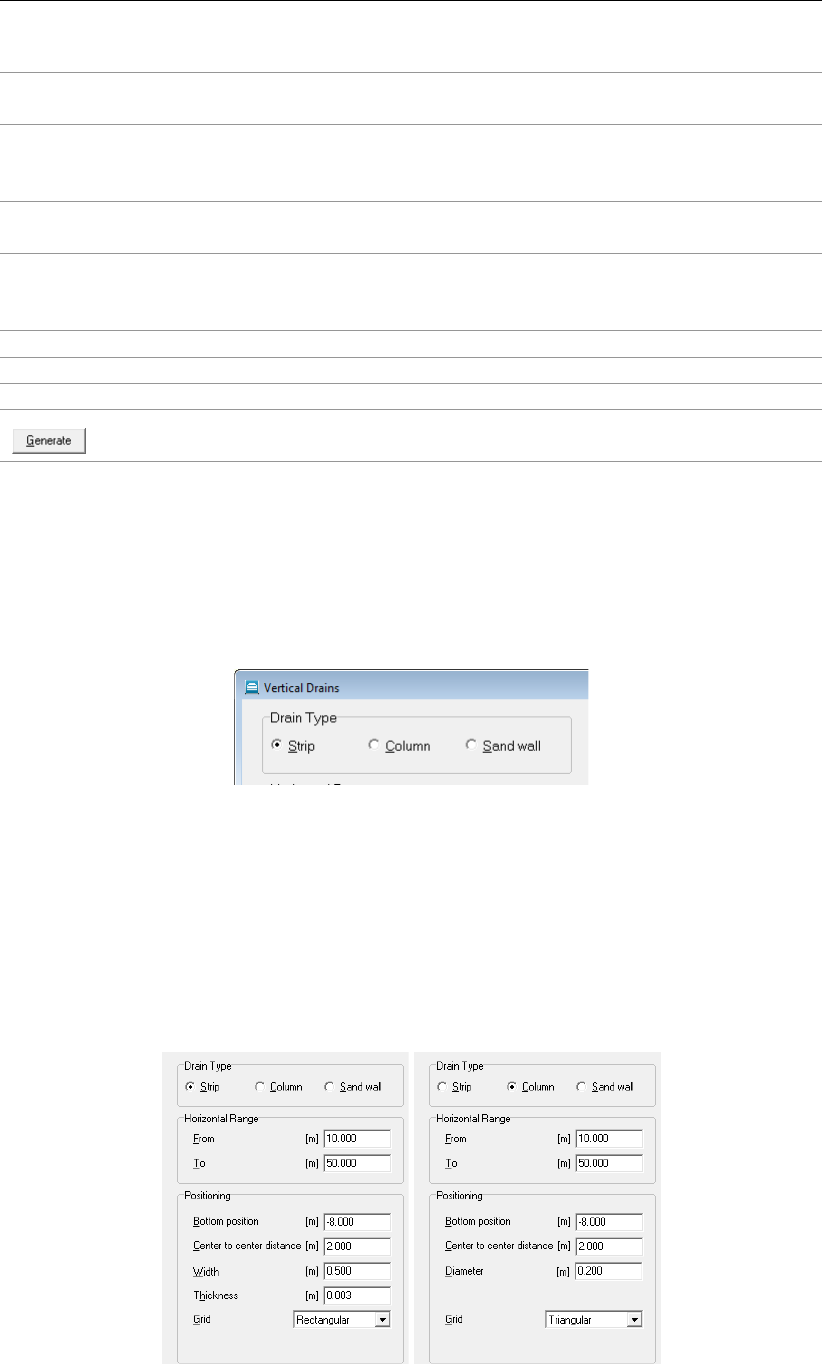Select Column radio in Rectangular grid panel
Viewport: 822px width, 1364px height.
(x=279, y=1087)
